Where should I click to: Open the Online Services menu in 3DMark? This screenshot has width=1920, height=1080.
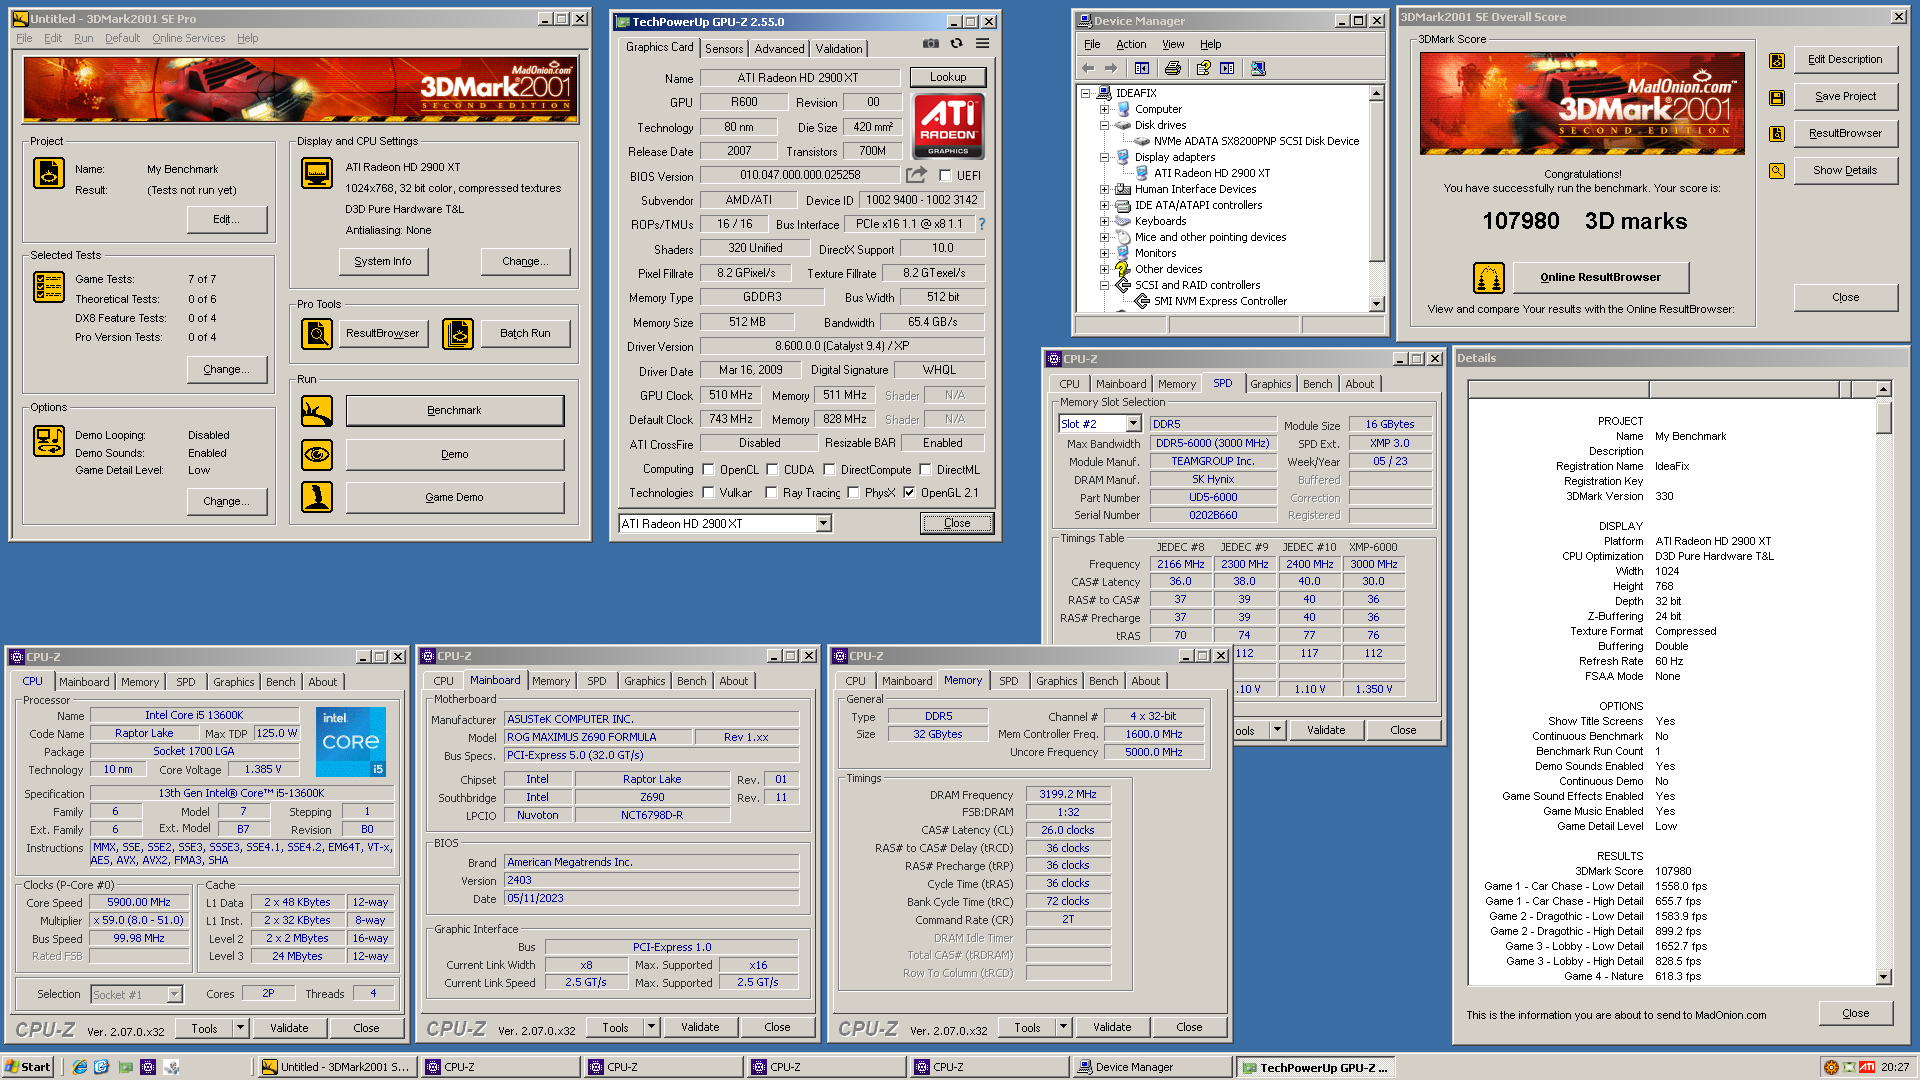pos(189,39)
